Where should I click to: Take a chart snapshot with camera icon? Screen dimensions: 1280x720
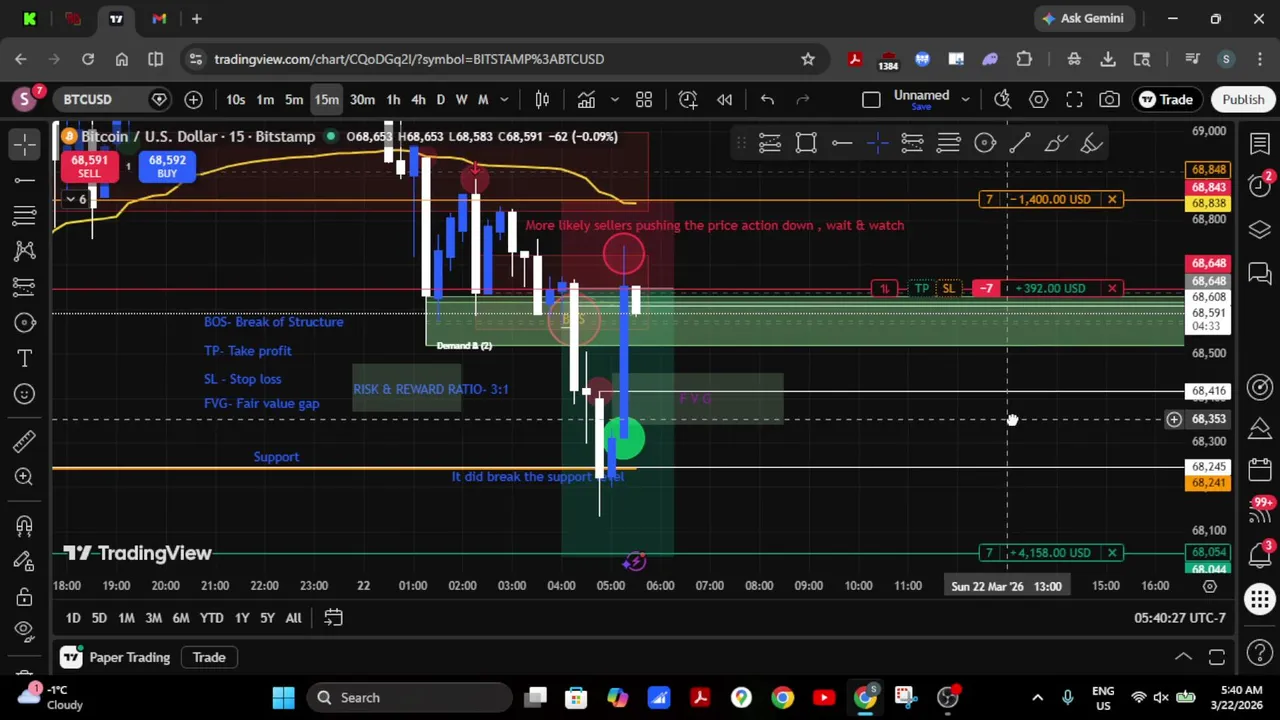click(1109, 99)
